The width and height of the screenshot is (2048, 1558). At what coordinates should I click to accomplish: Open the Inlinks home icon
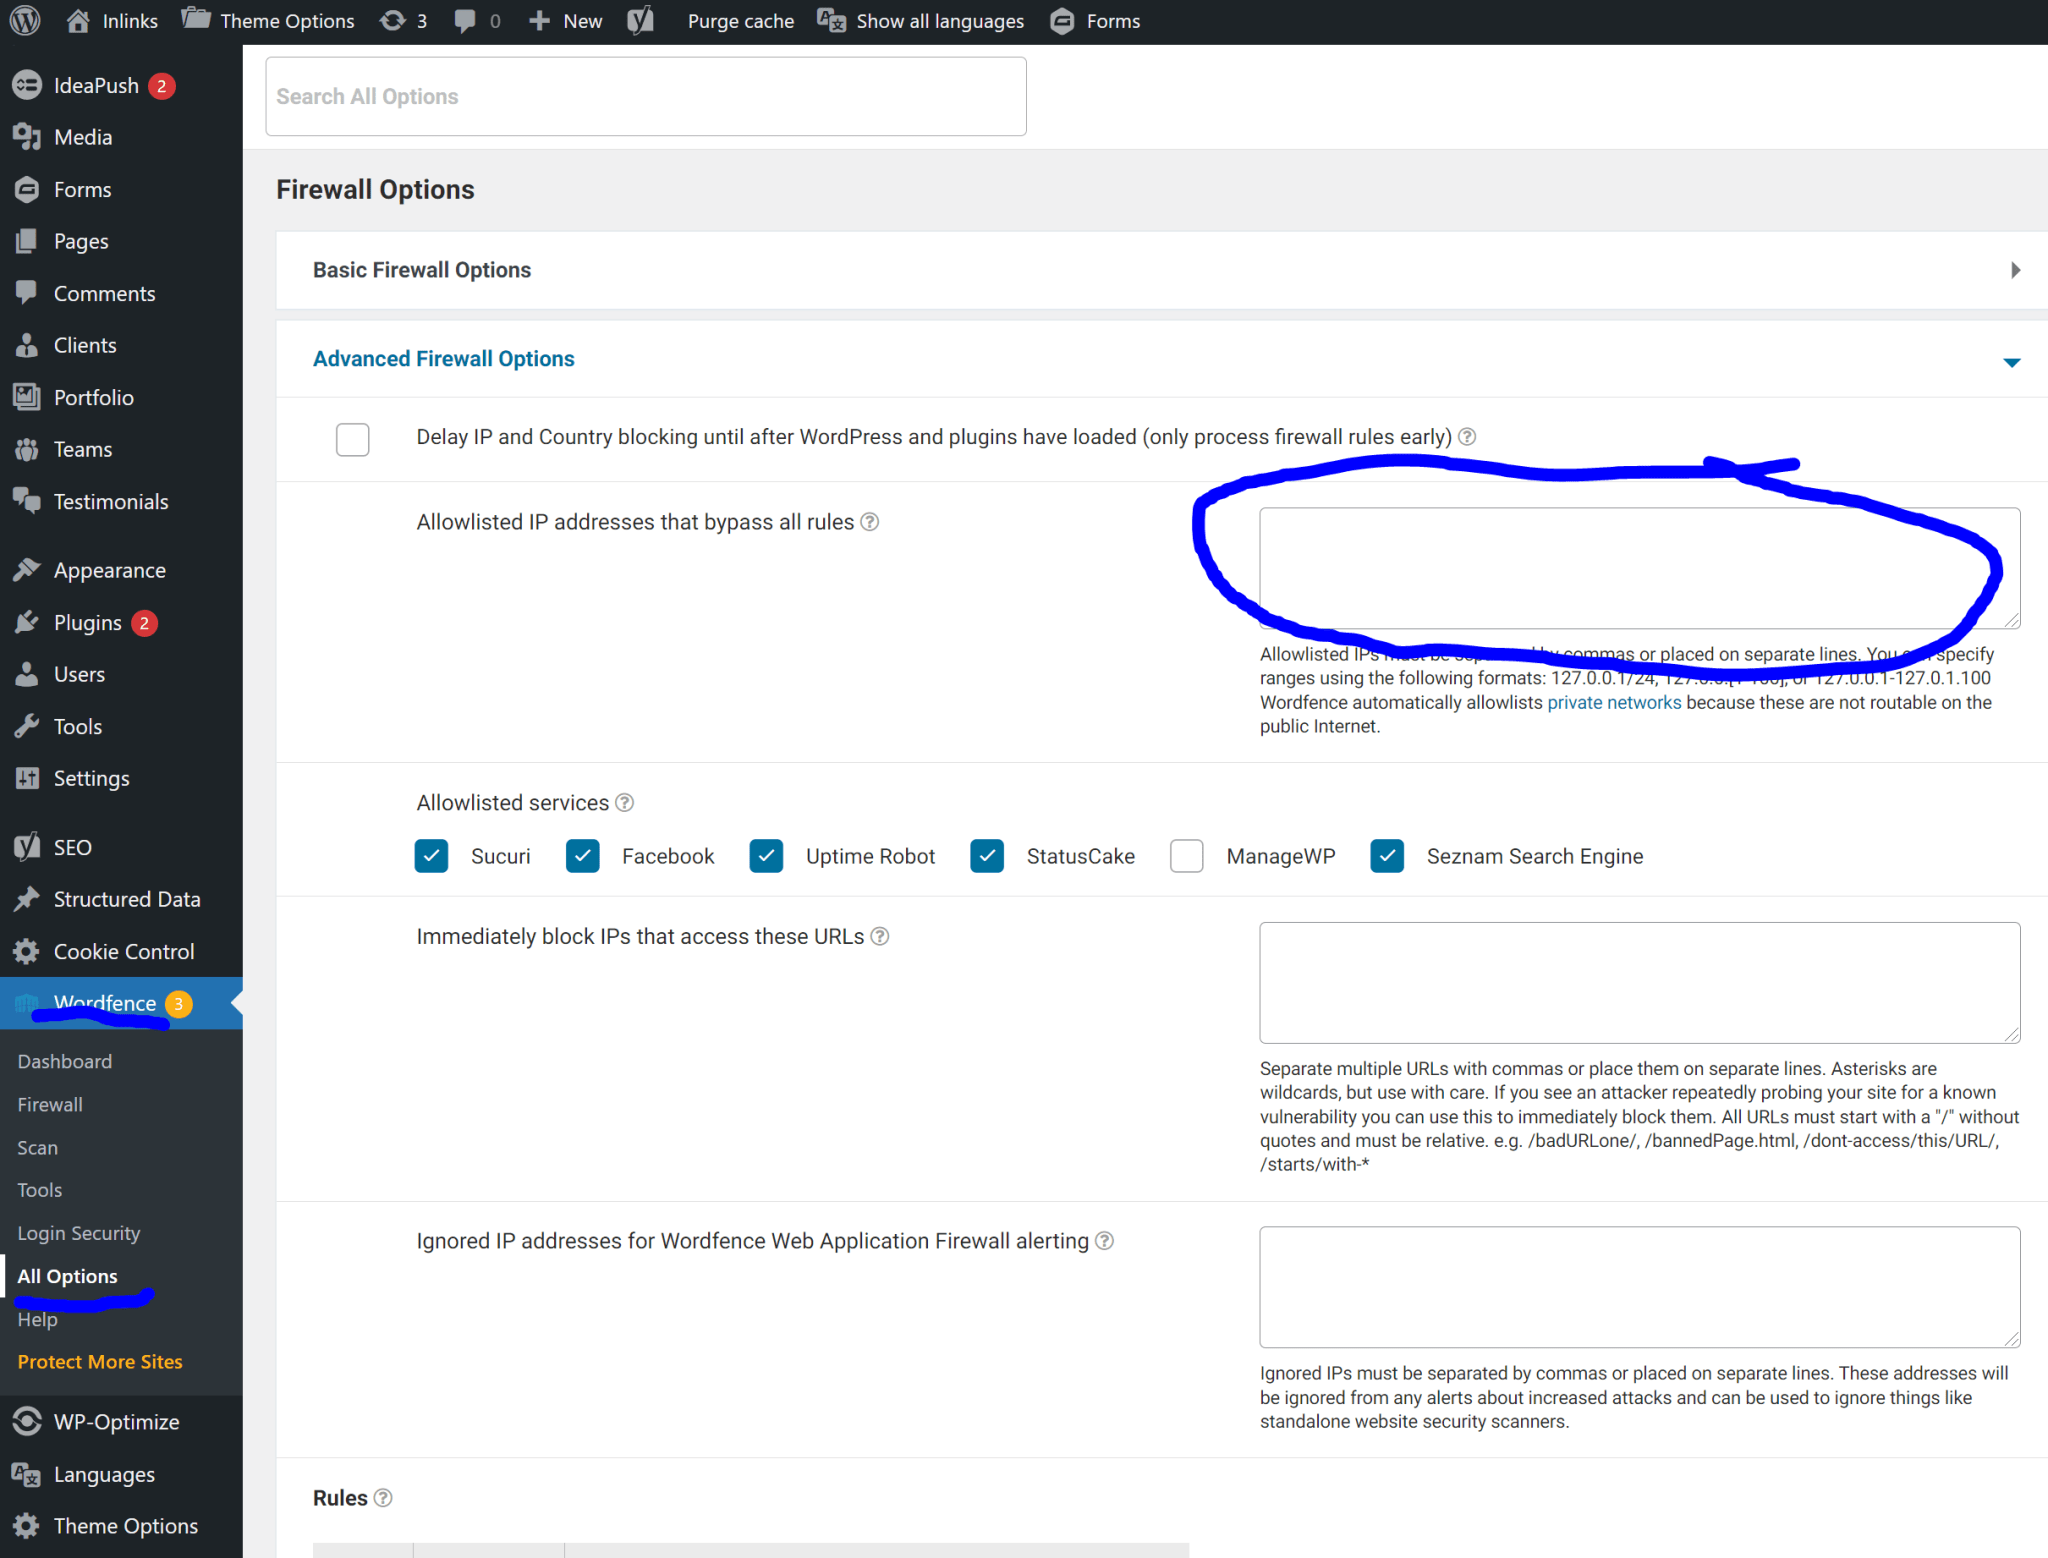[78, 20]
